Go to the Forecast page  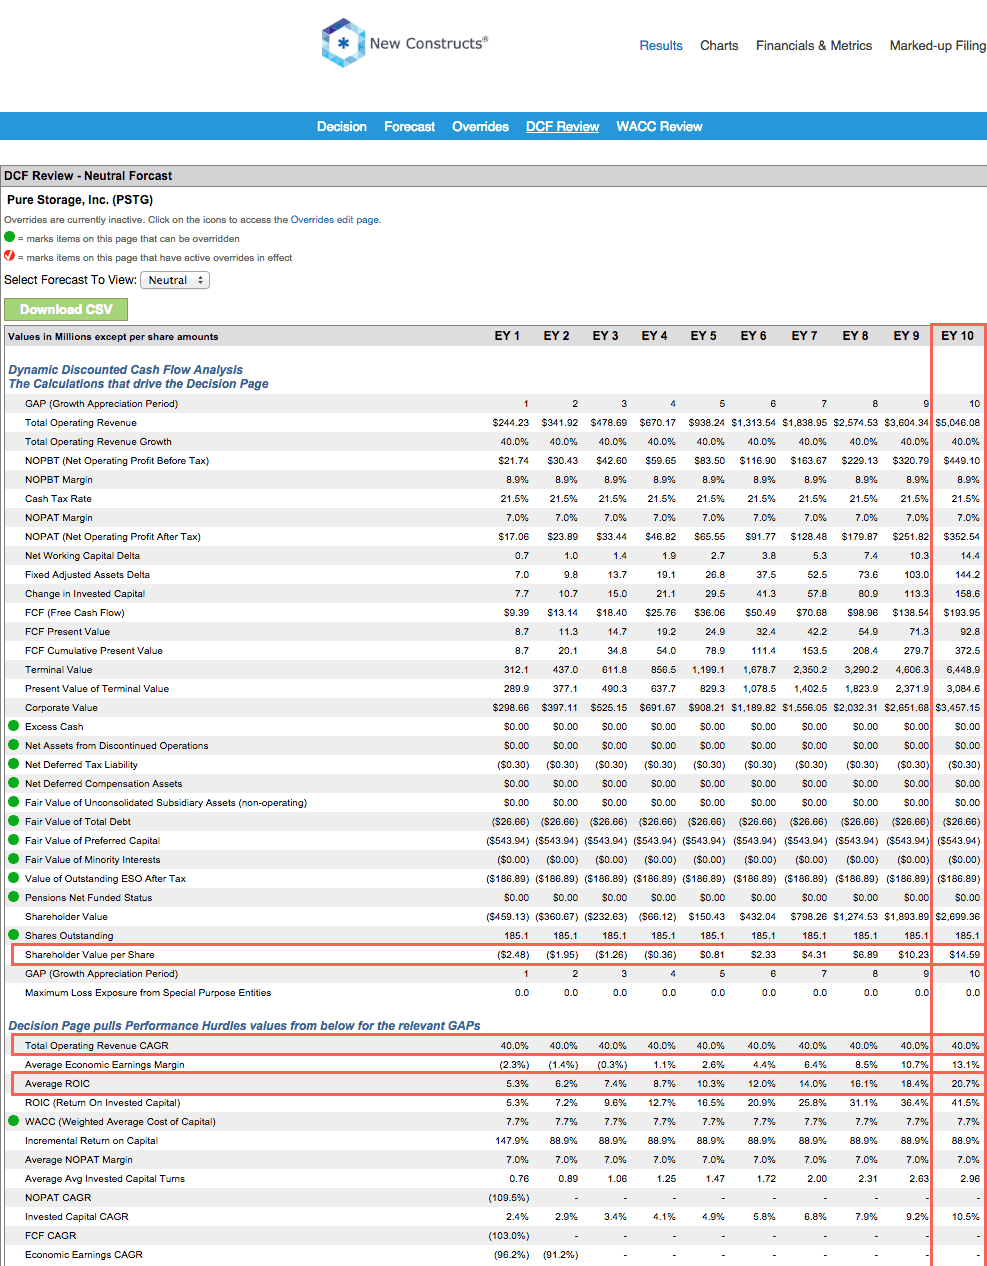tap(410, 126)
